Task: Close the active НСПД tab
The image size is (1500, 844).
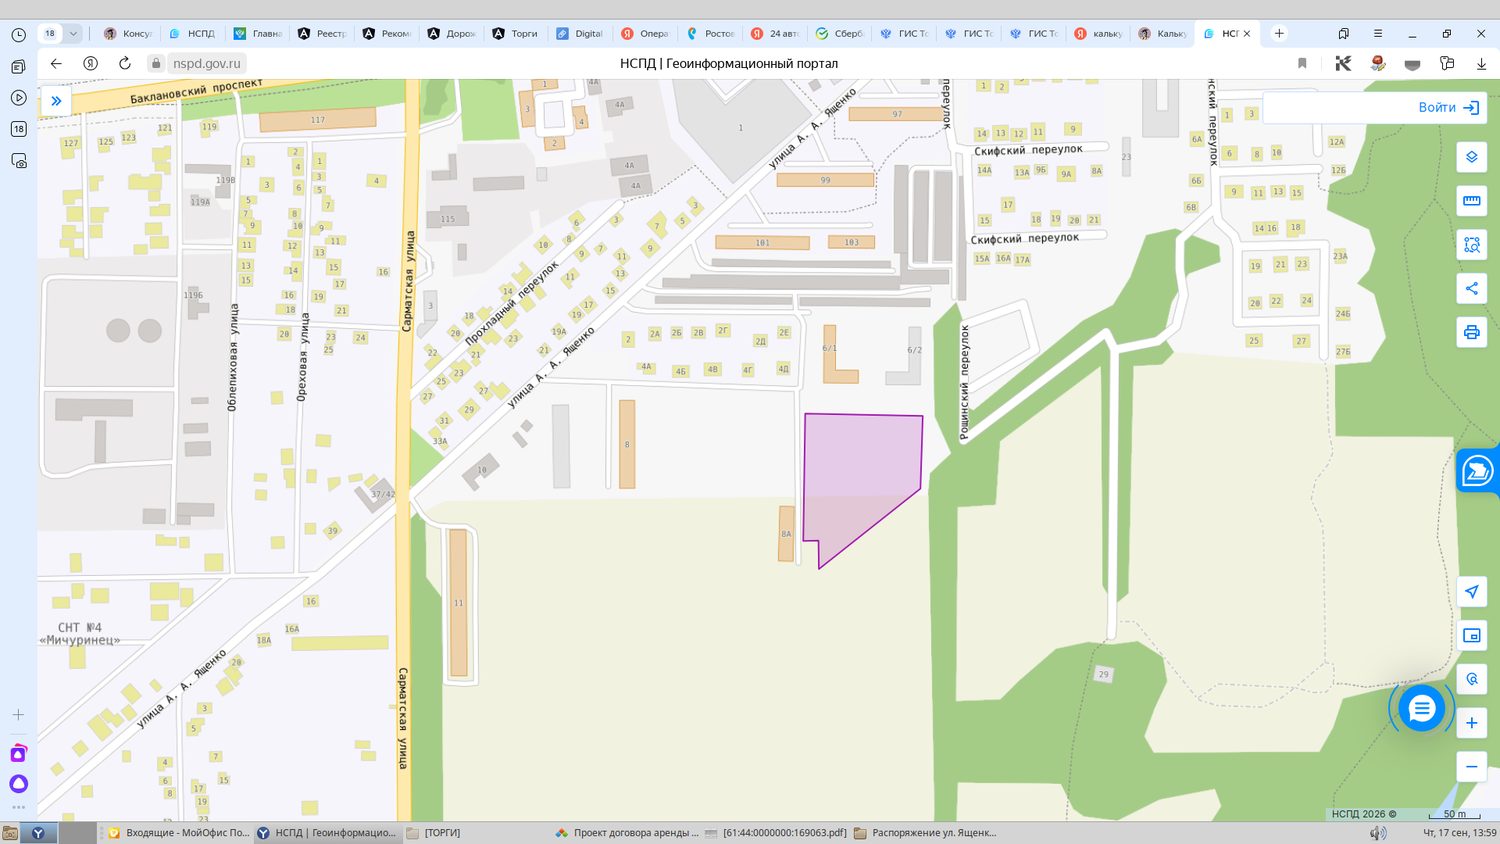Action: 1247,34
